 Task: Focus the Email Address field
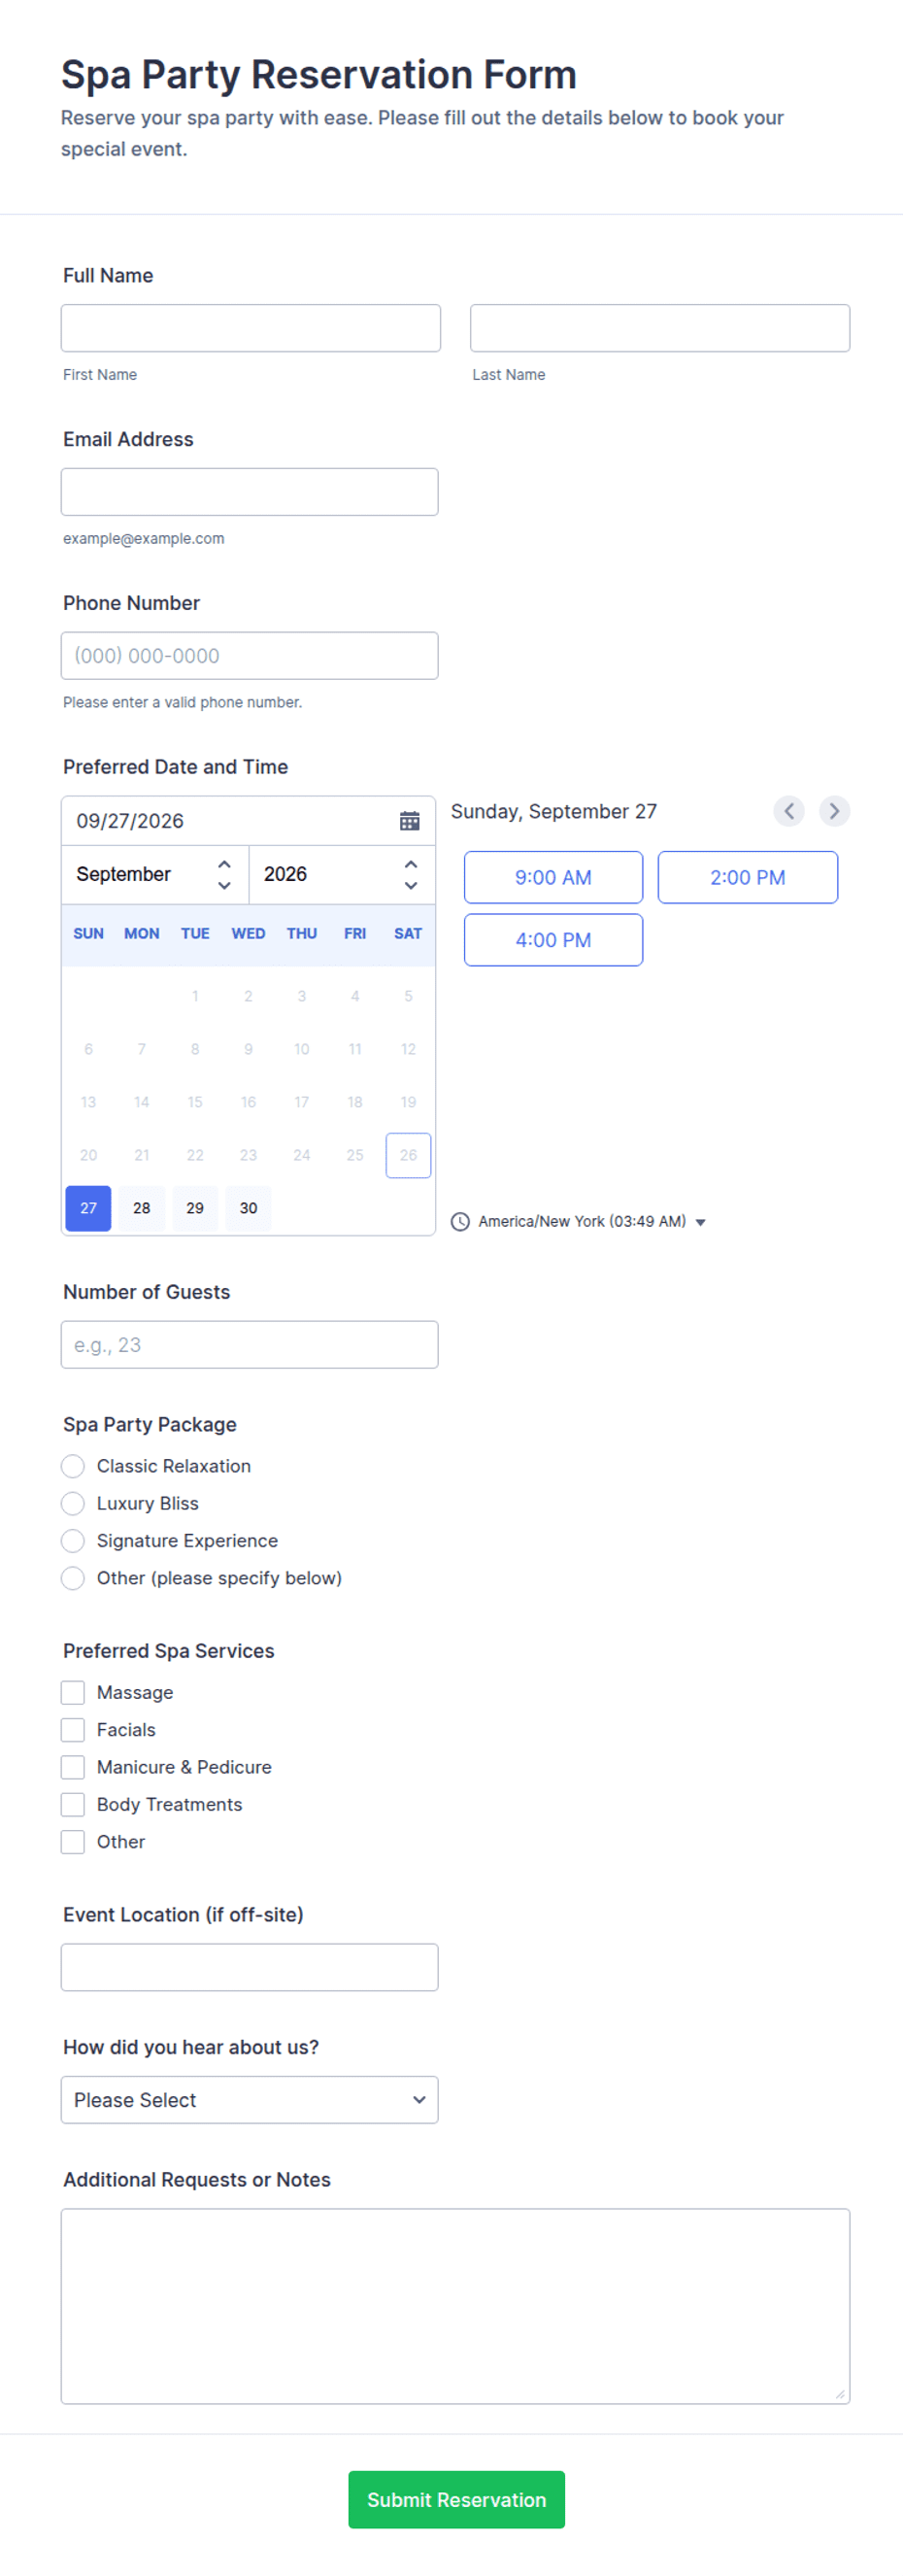pos(249,492)
